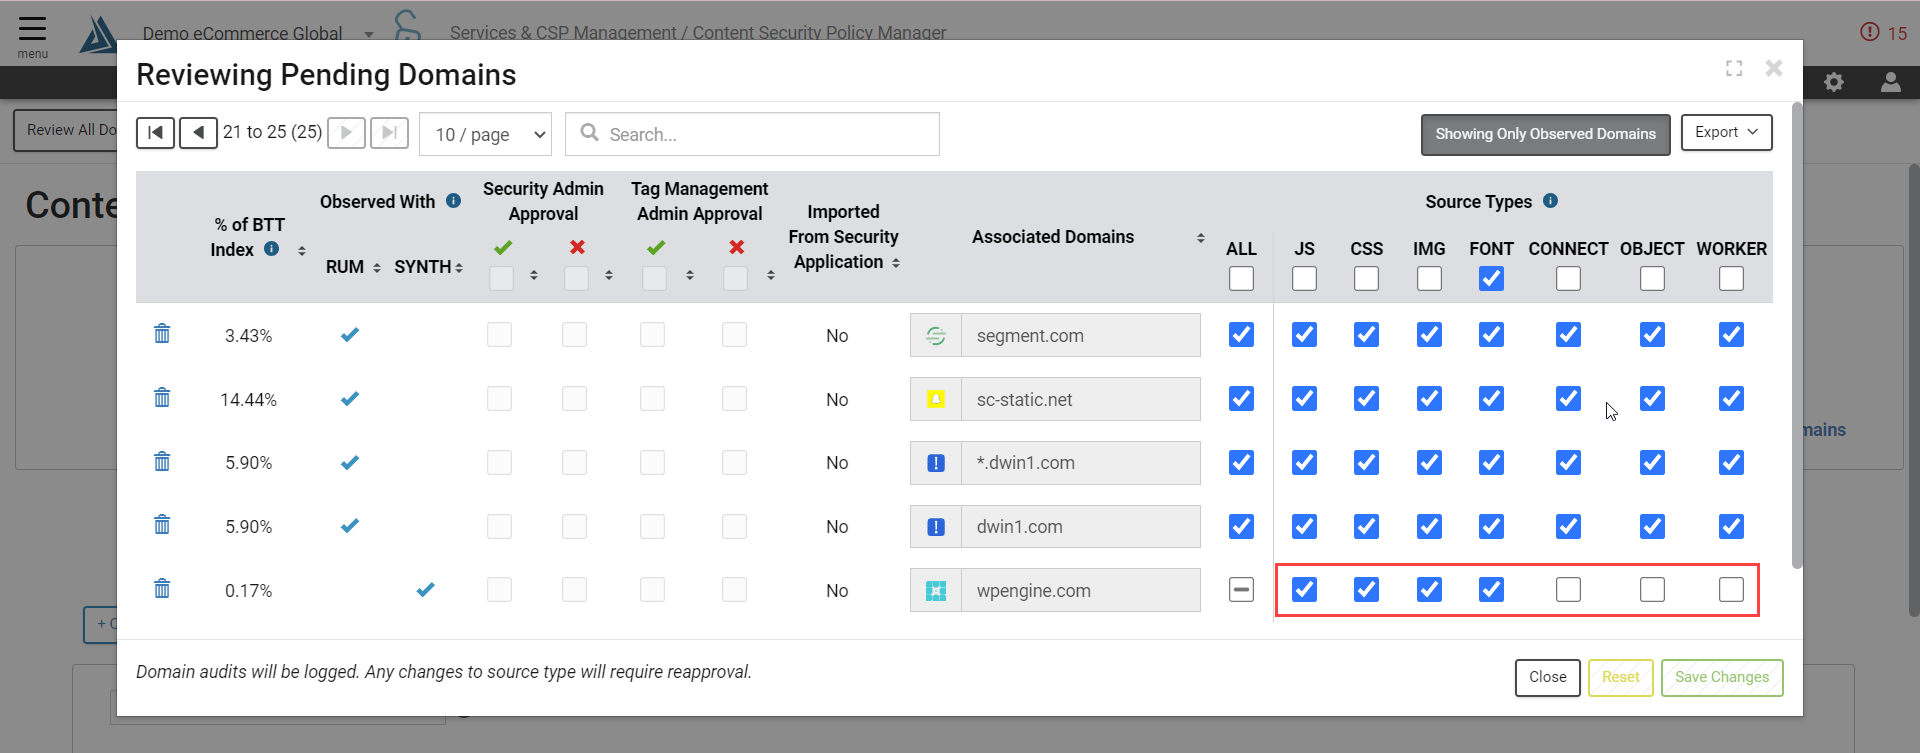Click trash icon for sc-static.net row
Viewport: 1920px width, 753px height.
click(x=162, y=398)
